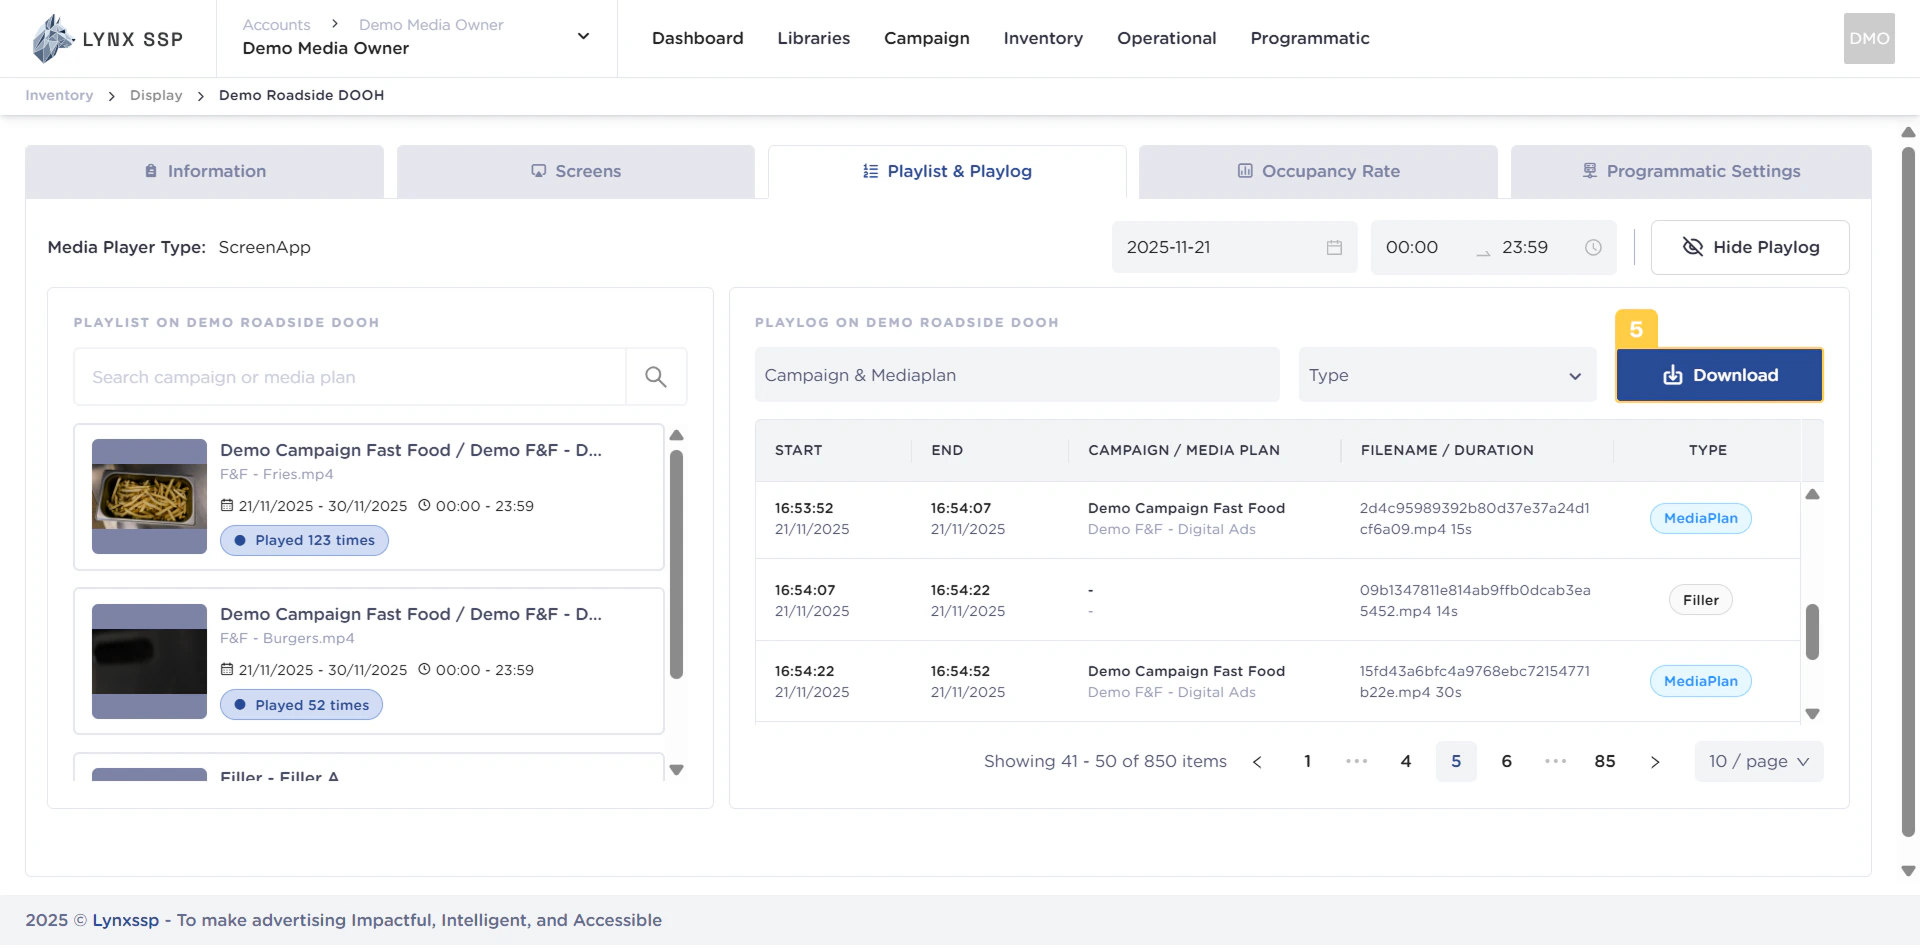Click playlist scroll down arrow
Screen dimensions: 1920x948
[x=676, y=770]
